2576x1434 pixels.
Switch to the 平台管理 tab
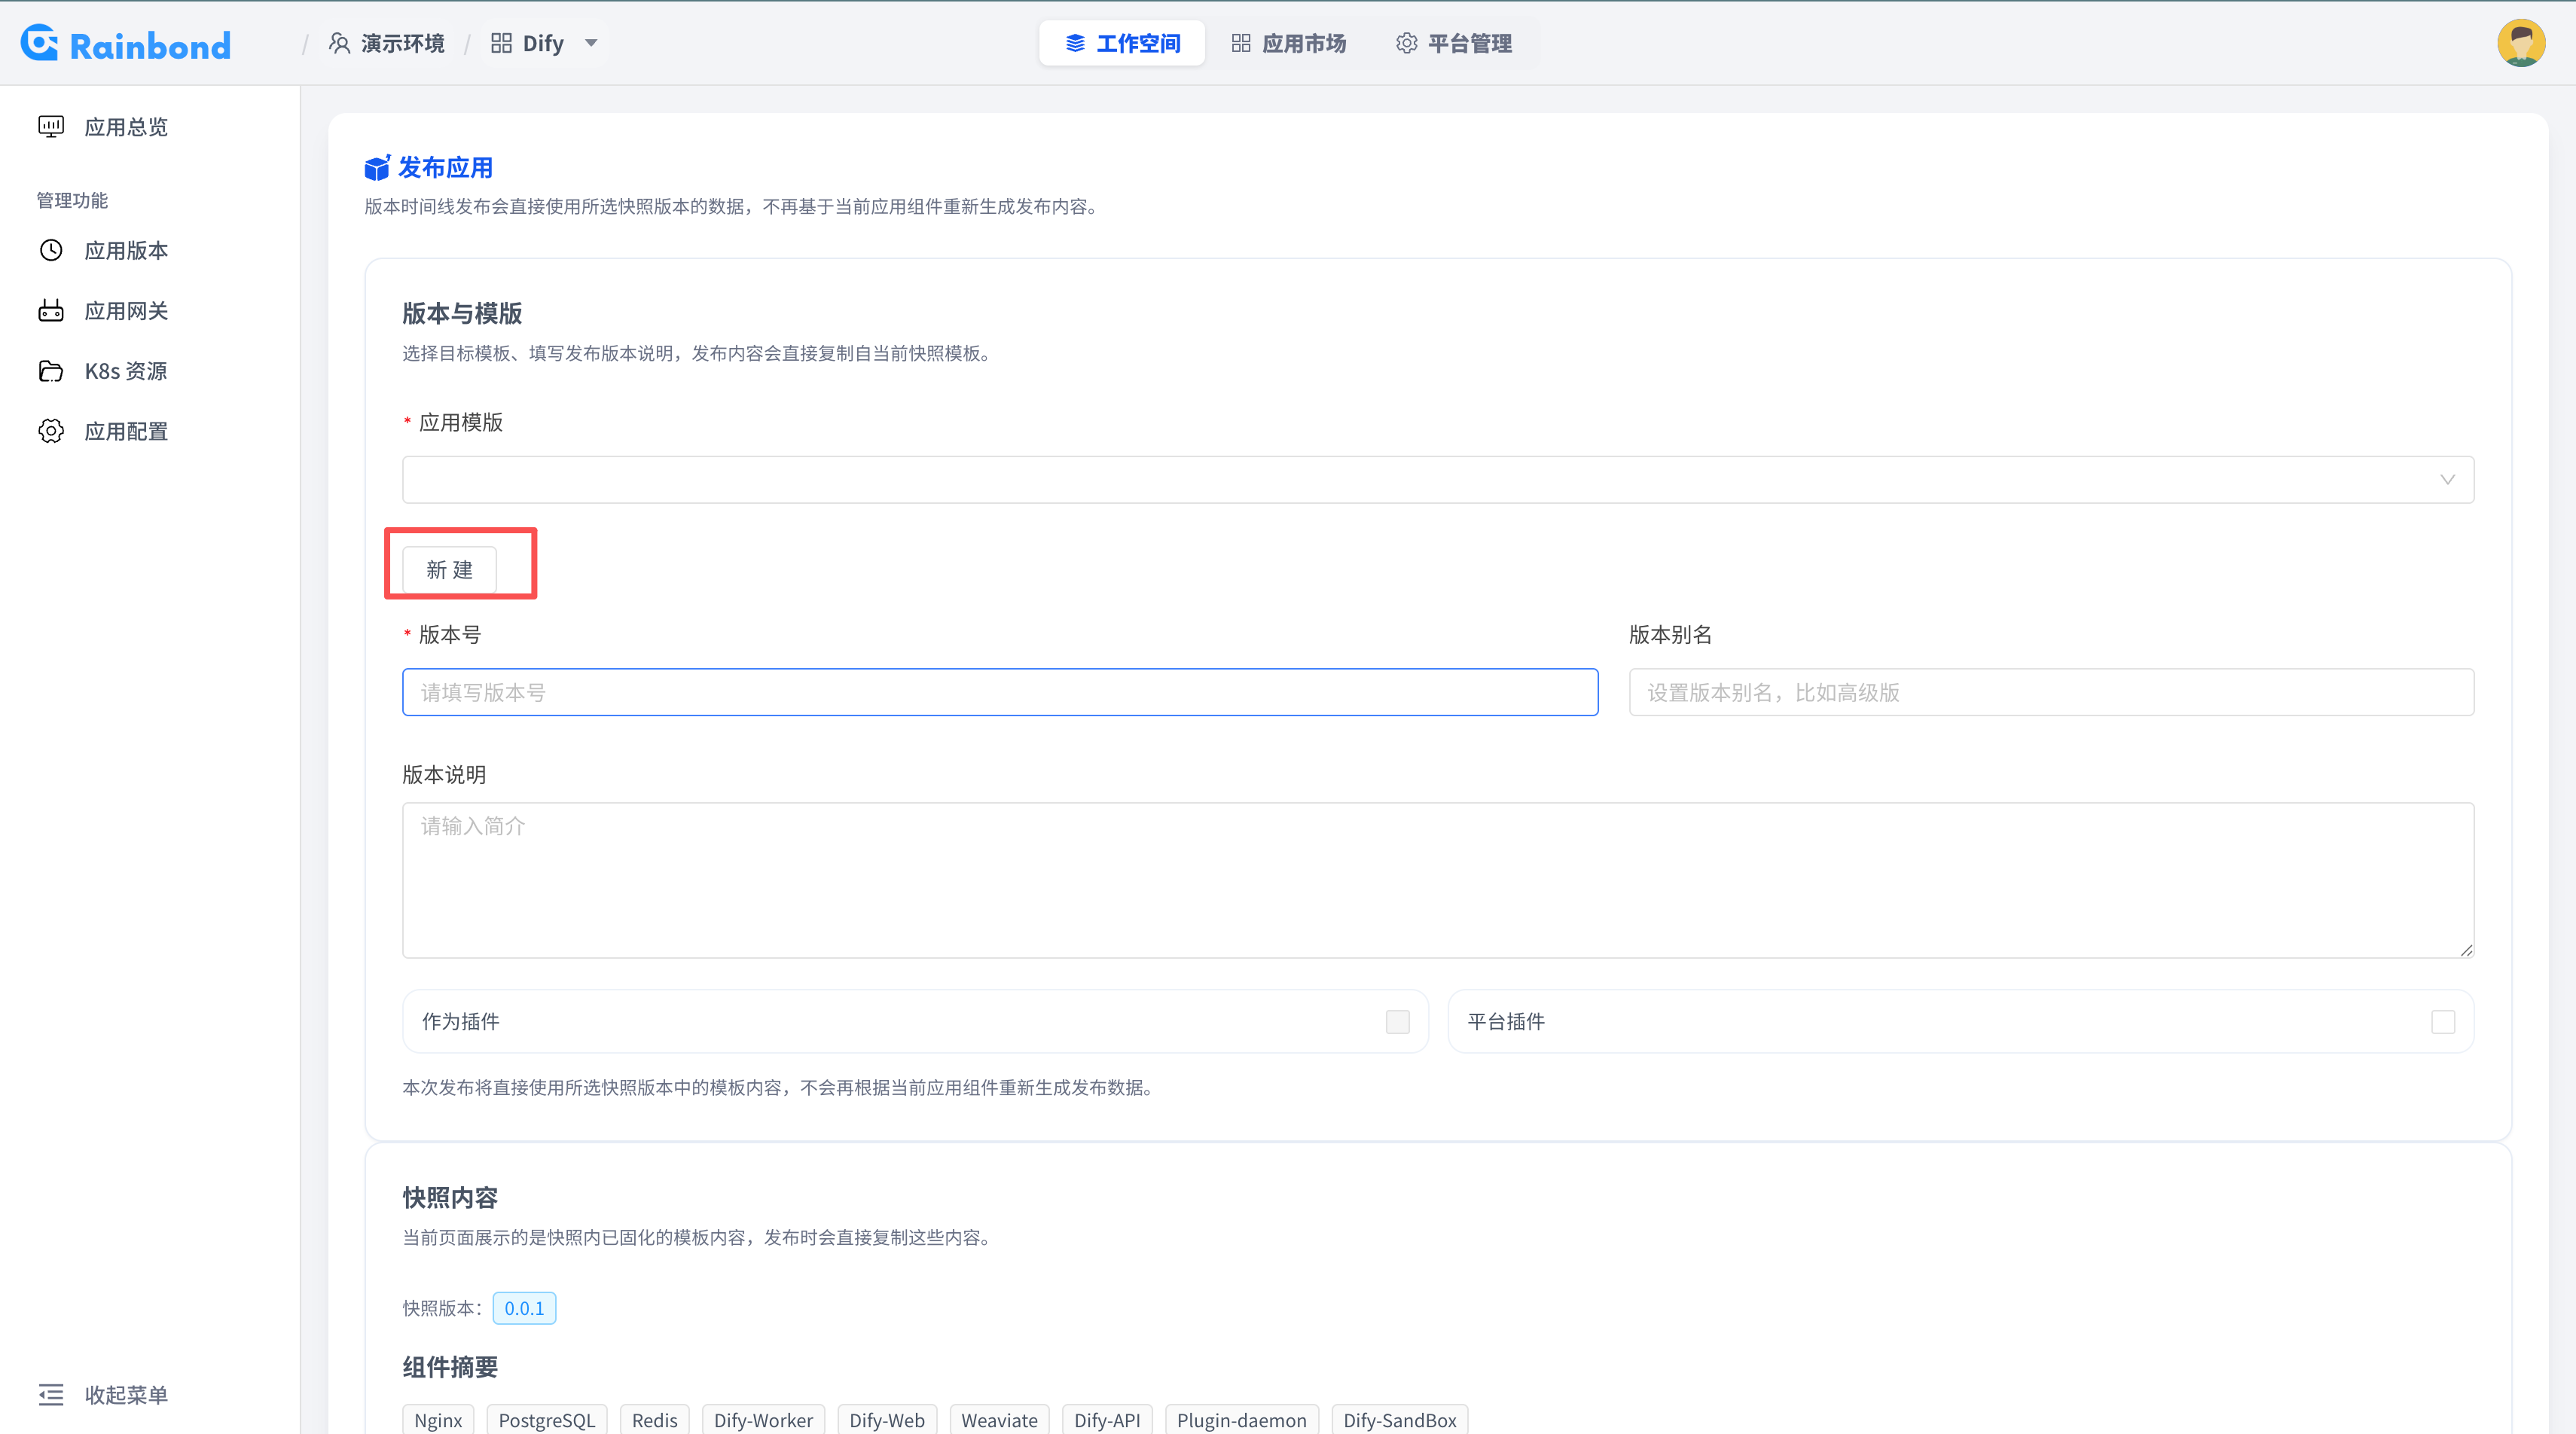point(1454,43)
